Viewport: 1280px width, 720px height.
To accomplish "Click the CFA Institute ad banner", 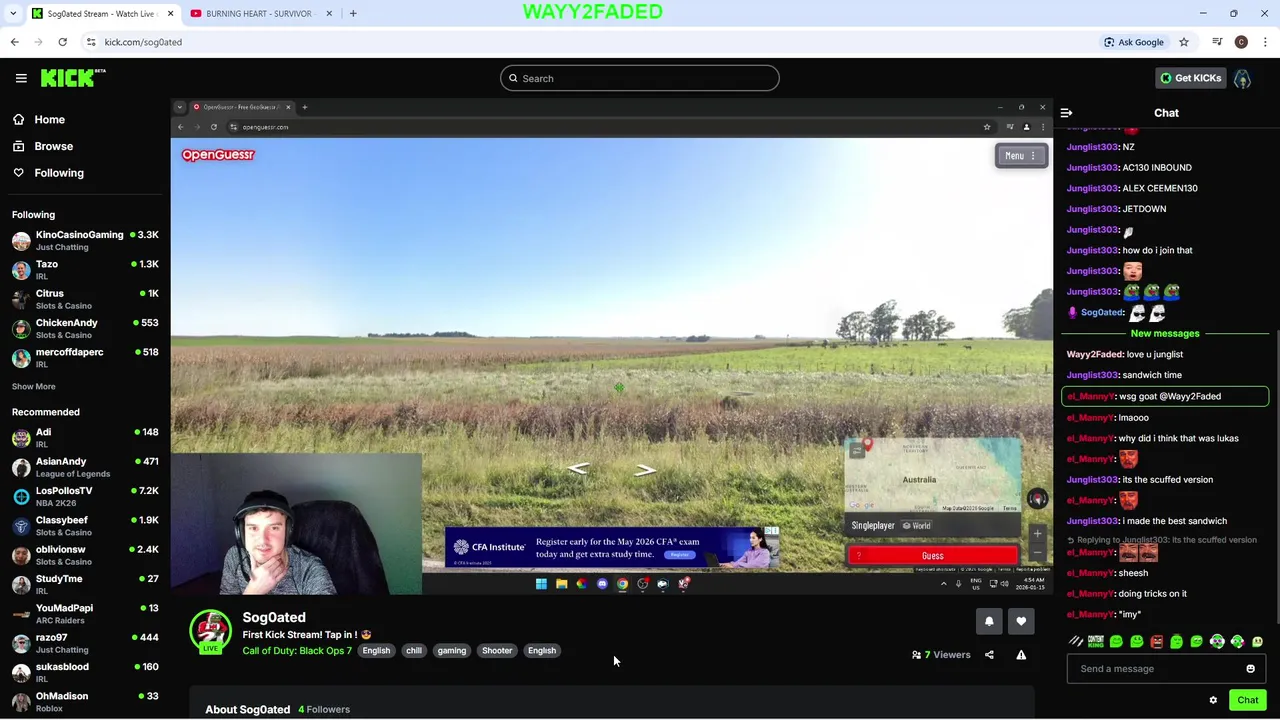I will pos(612,548).
